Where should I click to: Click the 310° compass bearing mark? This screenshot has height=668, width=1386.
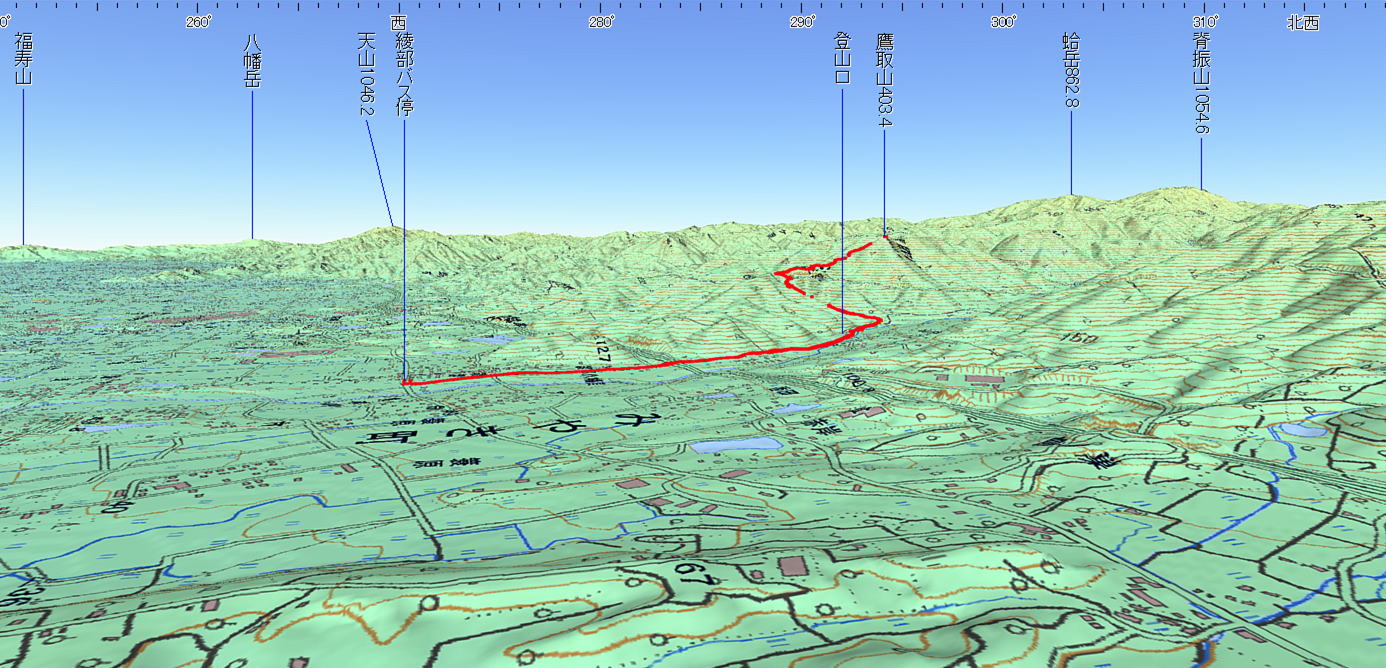(x=1204, y=23)
